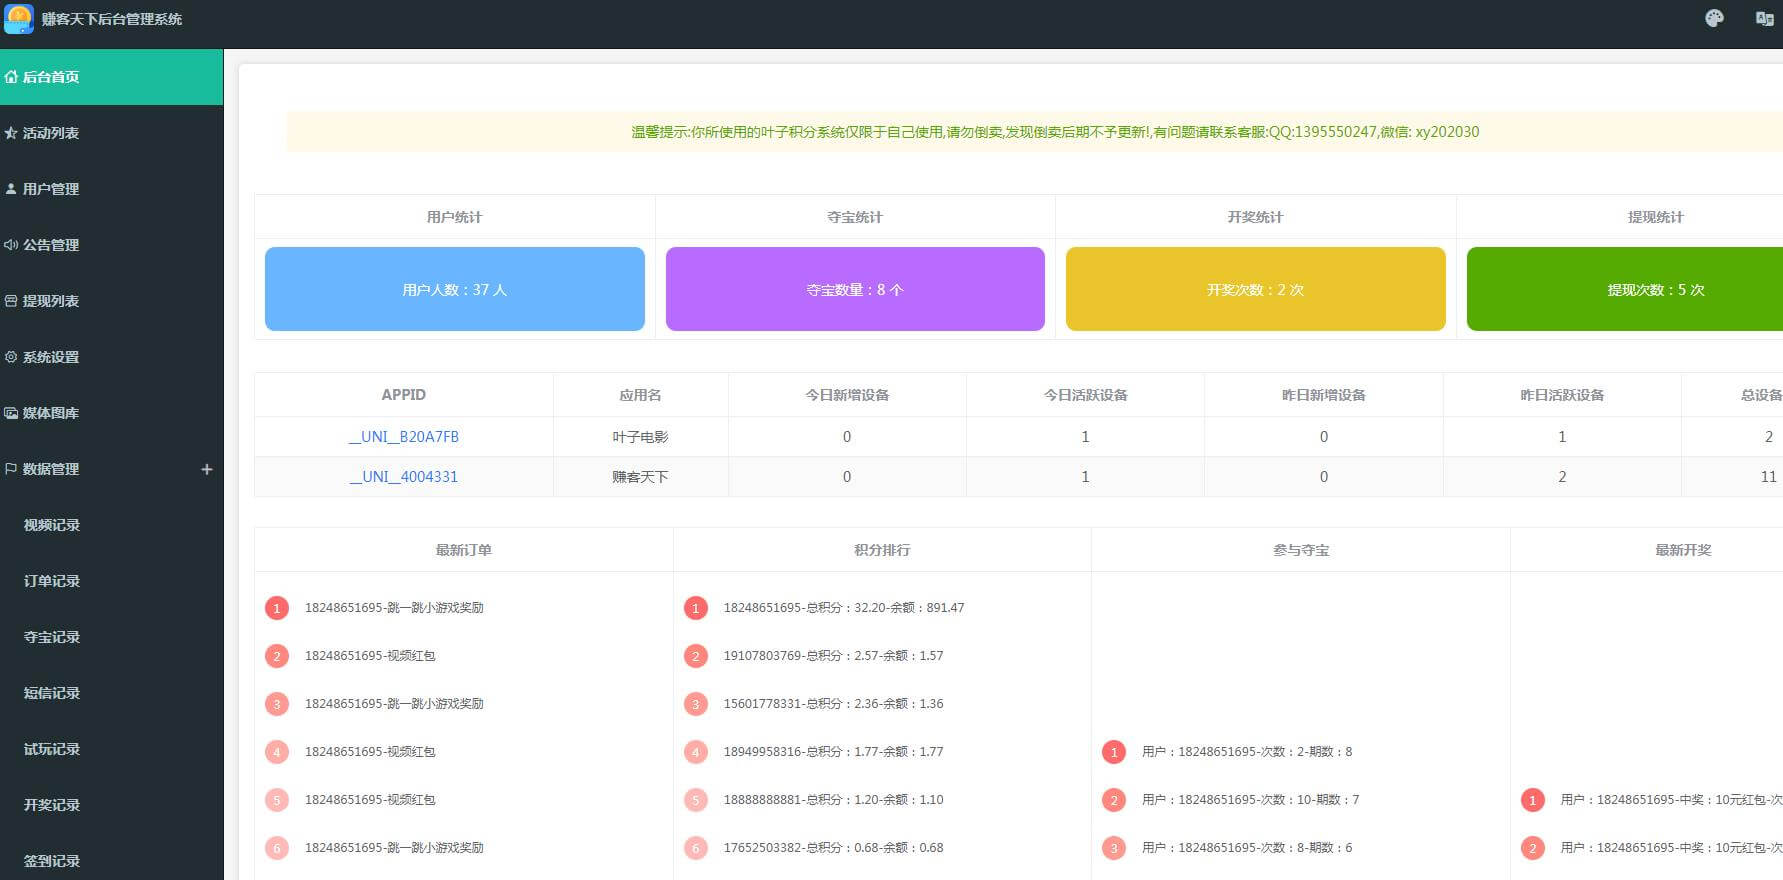Click 参与夺宝 entry 次数 8 期数 6

(x=1247, y=848)
